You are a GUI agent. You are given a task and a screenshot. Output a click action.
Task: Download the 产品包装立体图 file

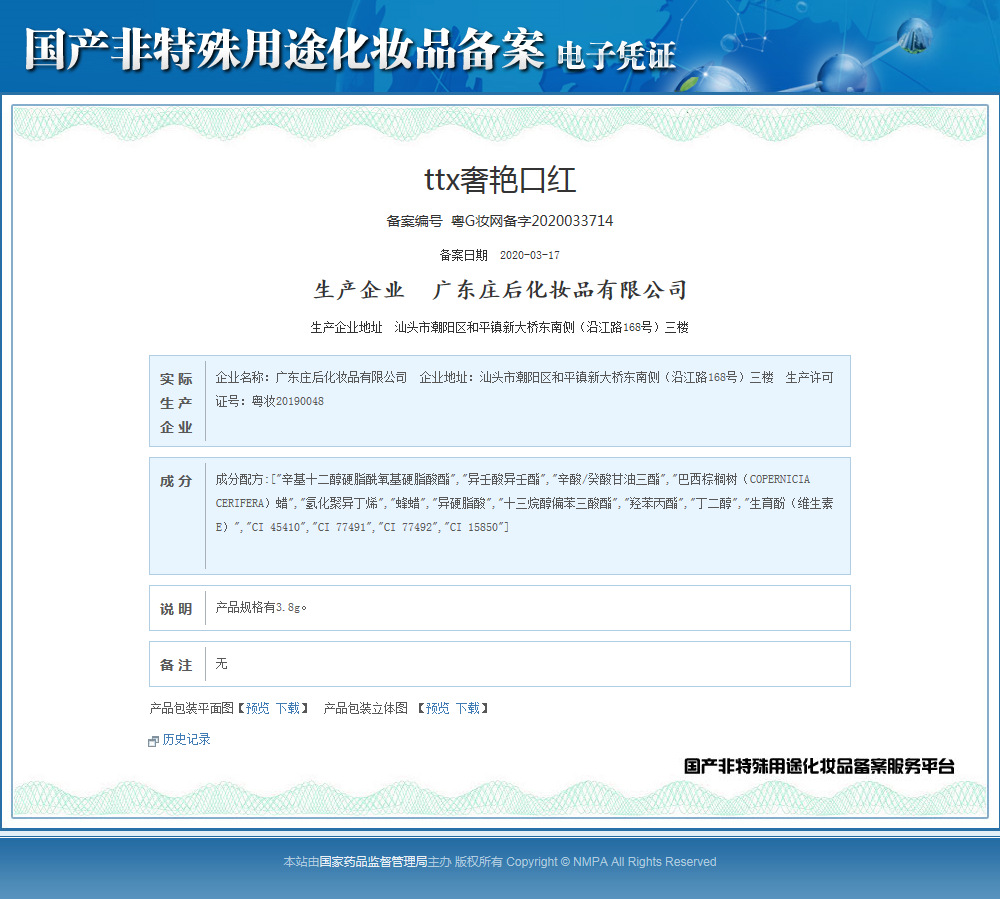pos(467,708)
